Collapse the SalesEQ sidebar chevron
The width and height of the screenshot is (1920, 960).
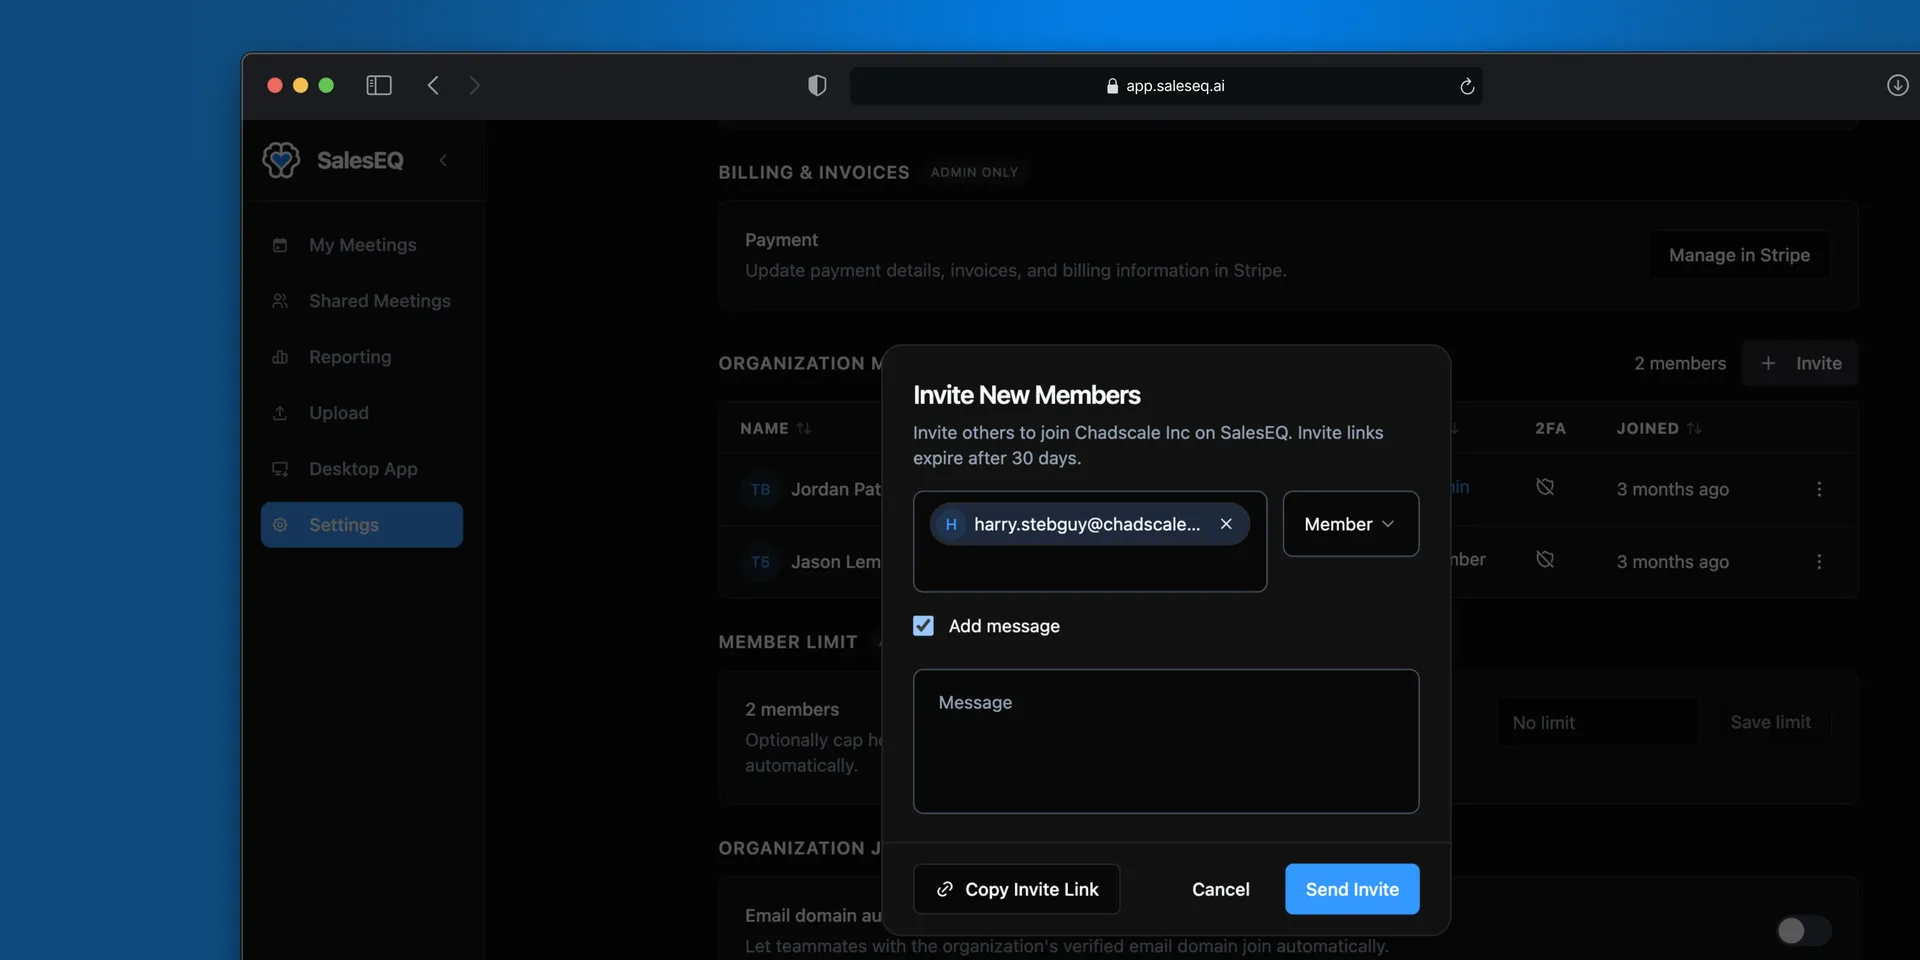point(443,160)
